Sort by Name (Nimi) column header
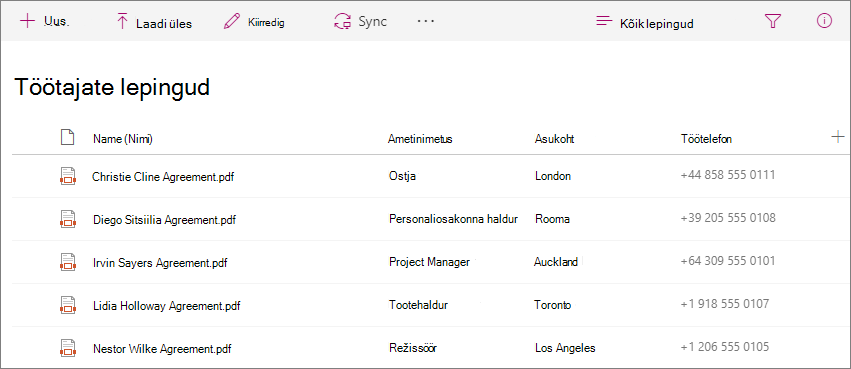Image resolution: width=851 pixels, height=369 pixels. (x=123, y=139)
